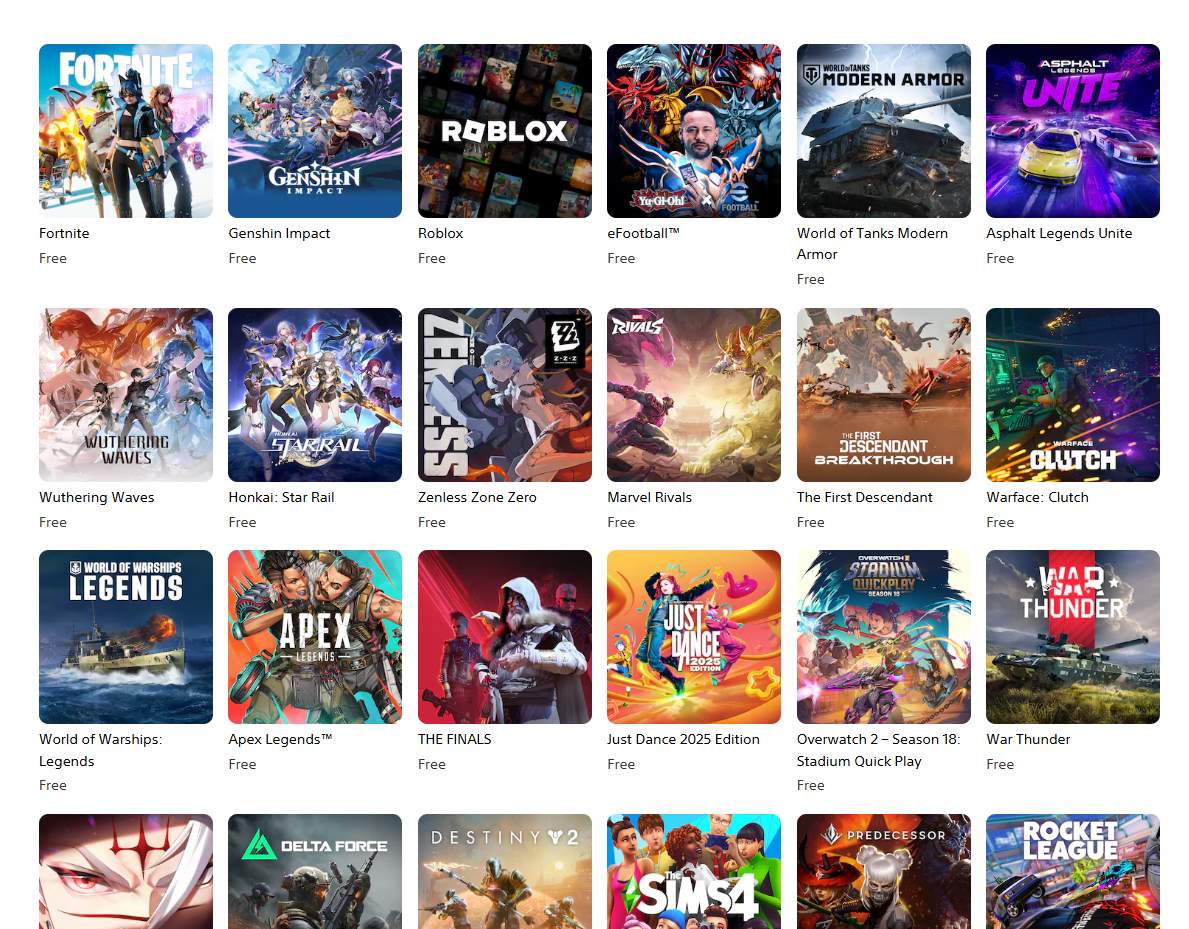
Task: Select the Wuthering Waves cover image
Action: click(126, 395)
